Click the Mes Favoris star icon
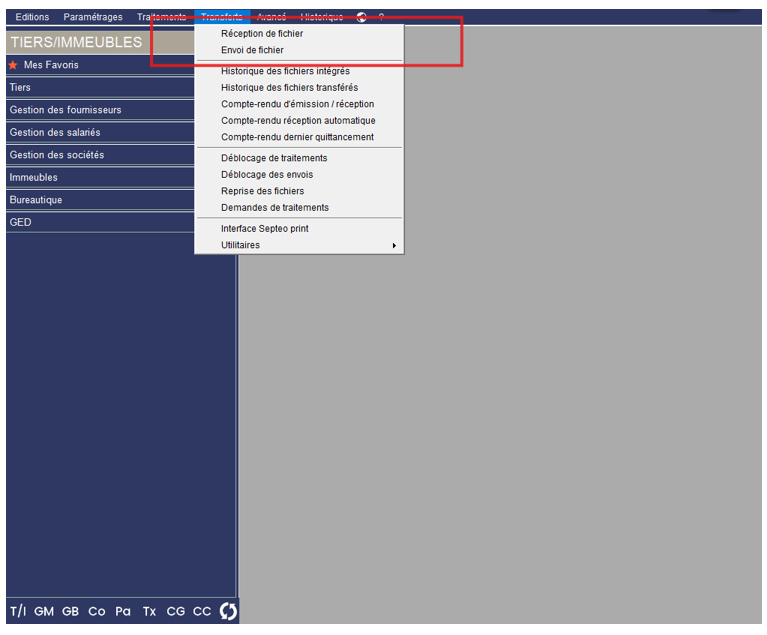This screenshot has width=767, height=635. click(14, 65)
